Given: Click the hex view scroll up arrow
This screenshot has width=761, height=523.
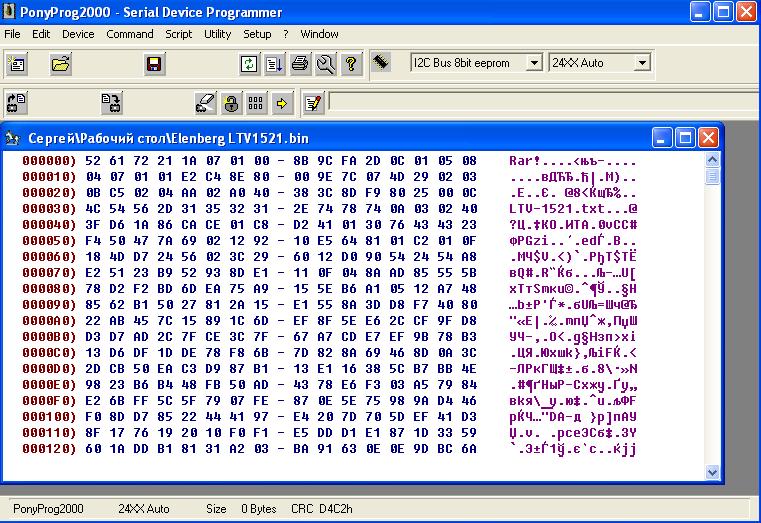Looking at the screenshot, I should tap(712, 160).
